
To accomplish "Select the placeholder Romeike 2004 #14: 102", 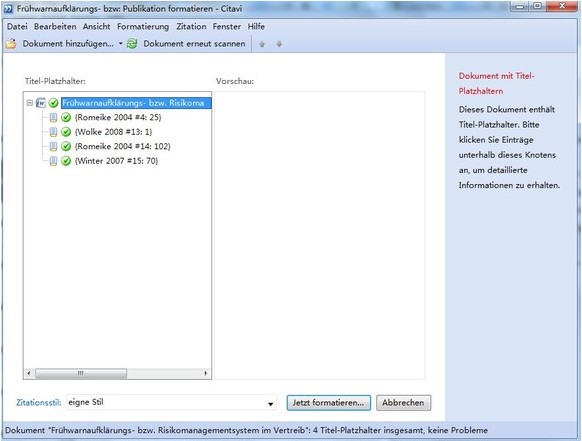I will [x=123, y=146].
